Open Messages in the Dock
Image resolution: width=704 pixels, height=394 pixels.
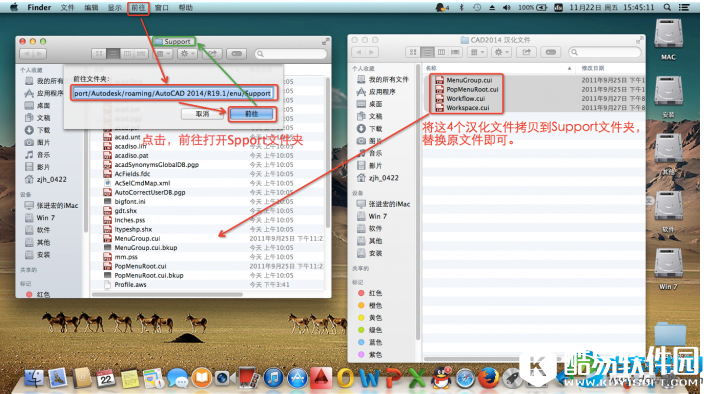[x=178, y=378]
